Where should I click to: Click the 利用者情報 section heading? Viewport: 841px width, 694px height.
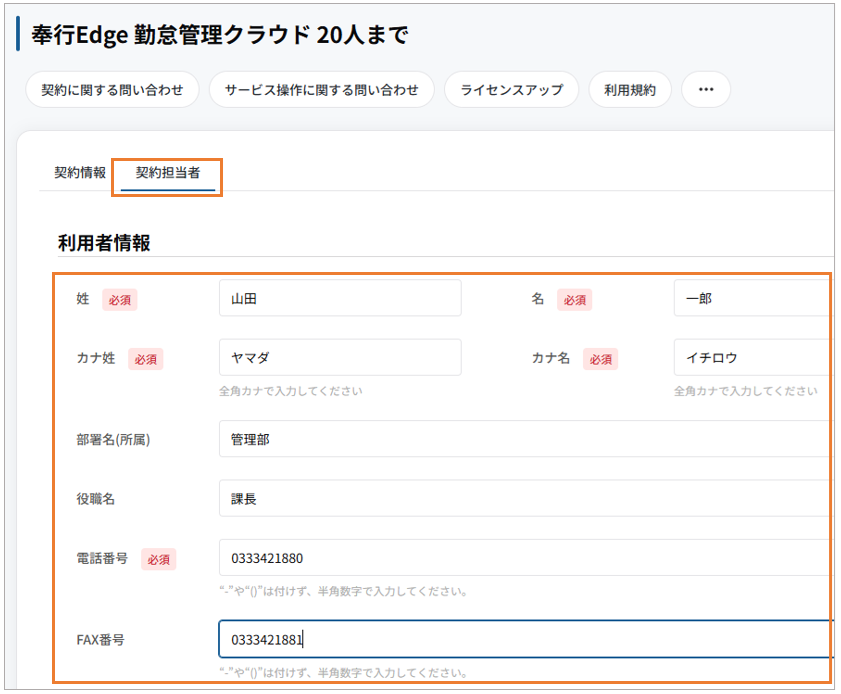pyautogui.click(x=104, y=243)
